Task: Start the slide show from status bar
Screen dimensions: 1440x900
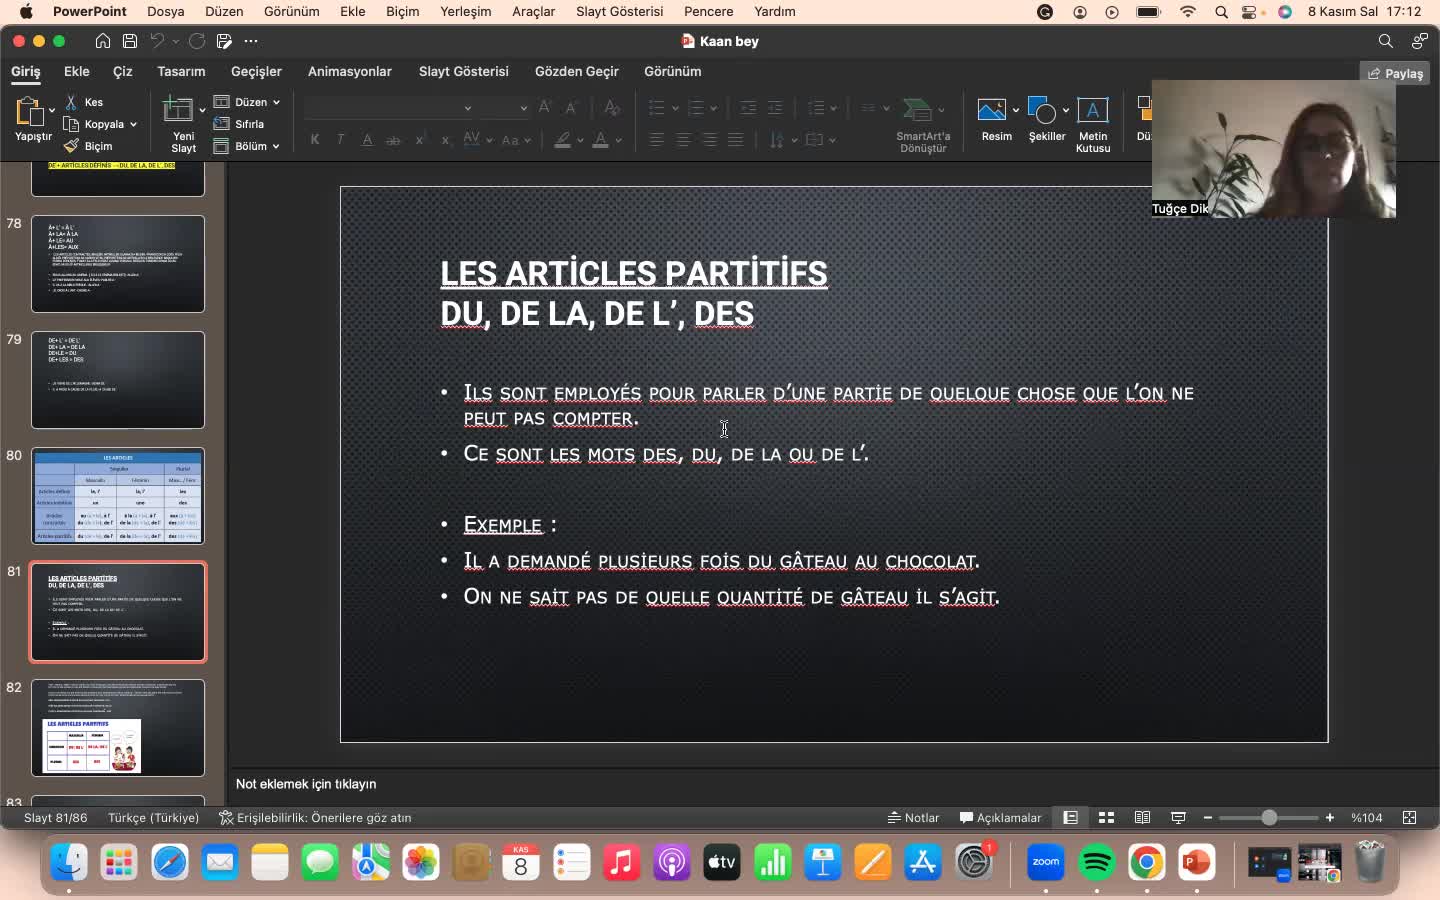Action: [1178, 818]
